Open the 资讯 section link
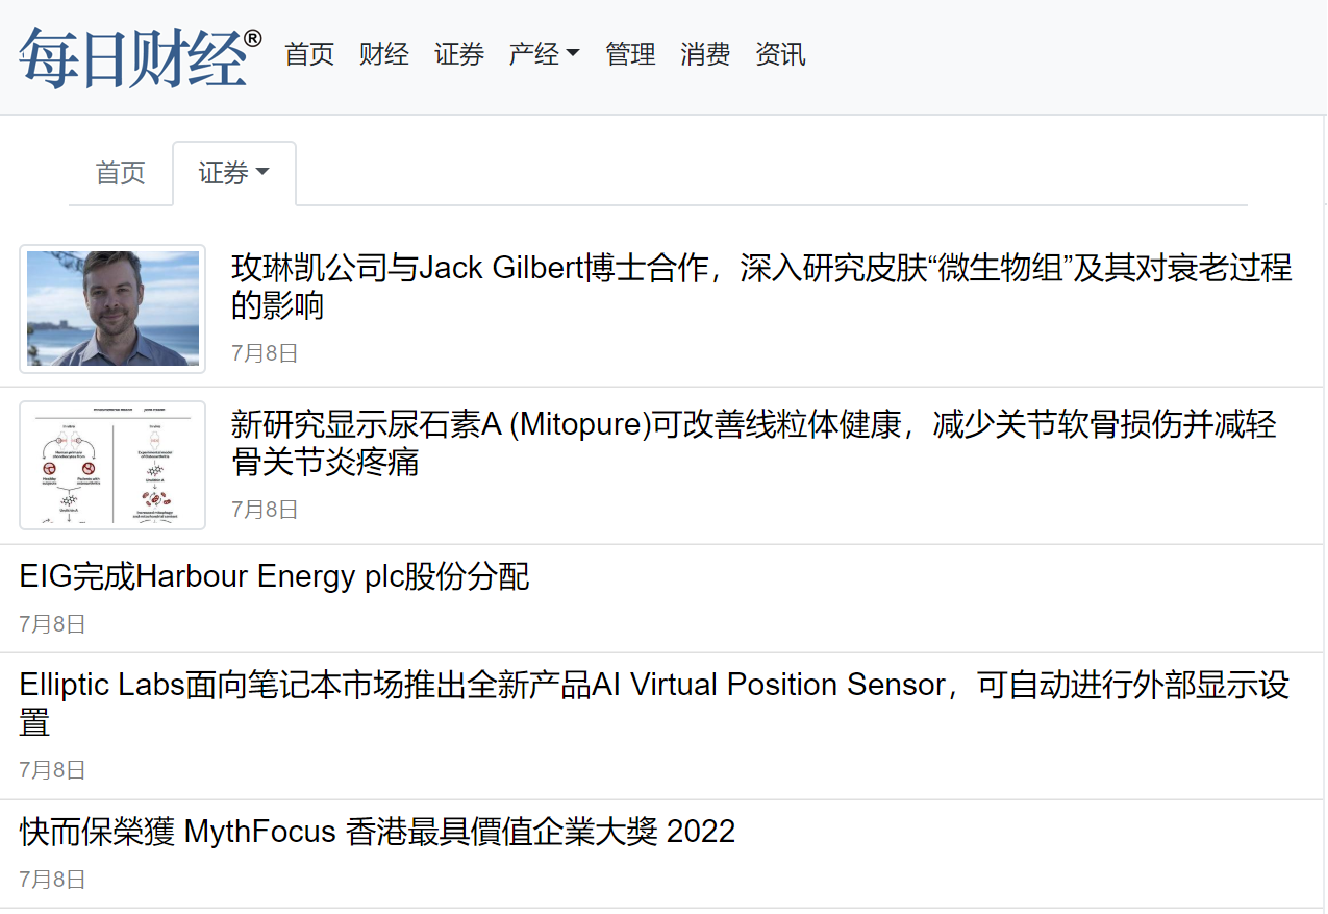1328x914 pixels. (x=780, y=54)
